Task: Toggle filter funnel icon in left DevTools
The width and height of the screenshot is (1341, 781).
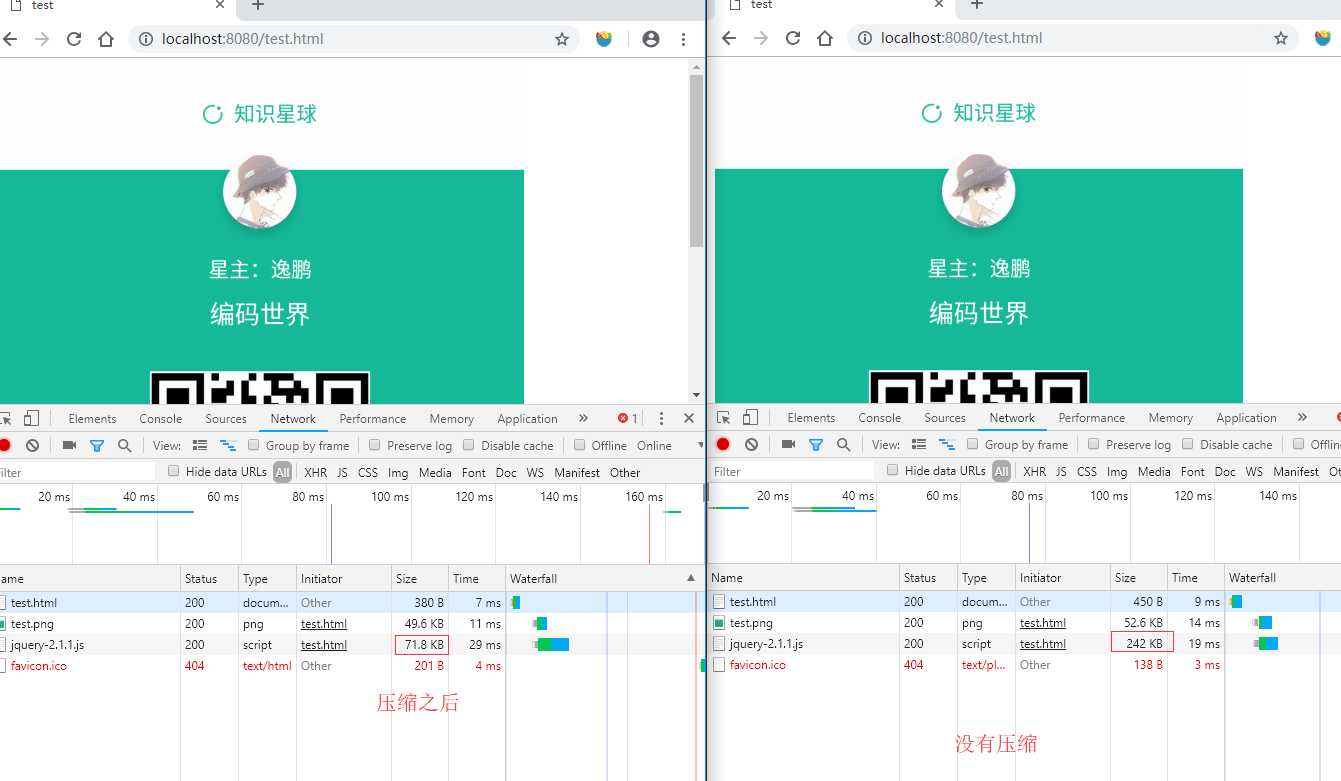Action: click(97, 445)
